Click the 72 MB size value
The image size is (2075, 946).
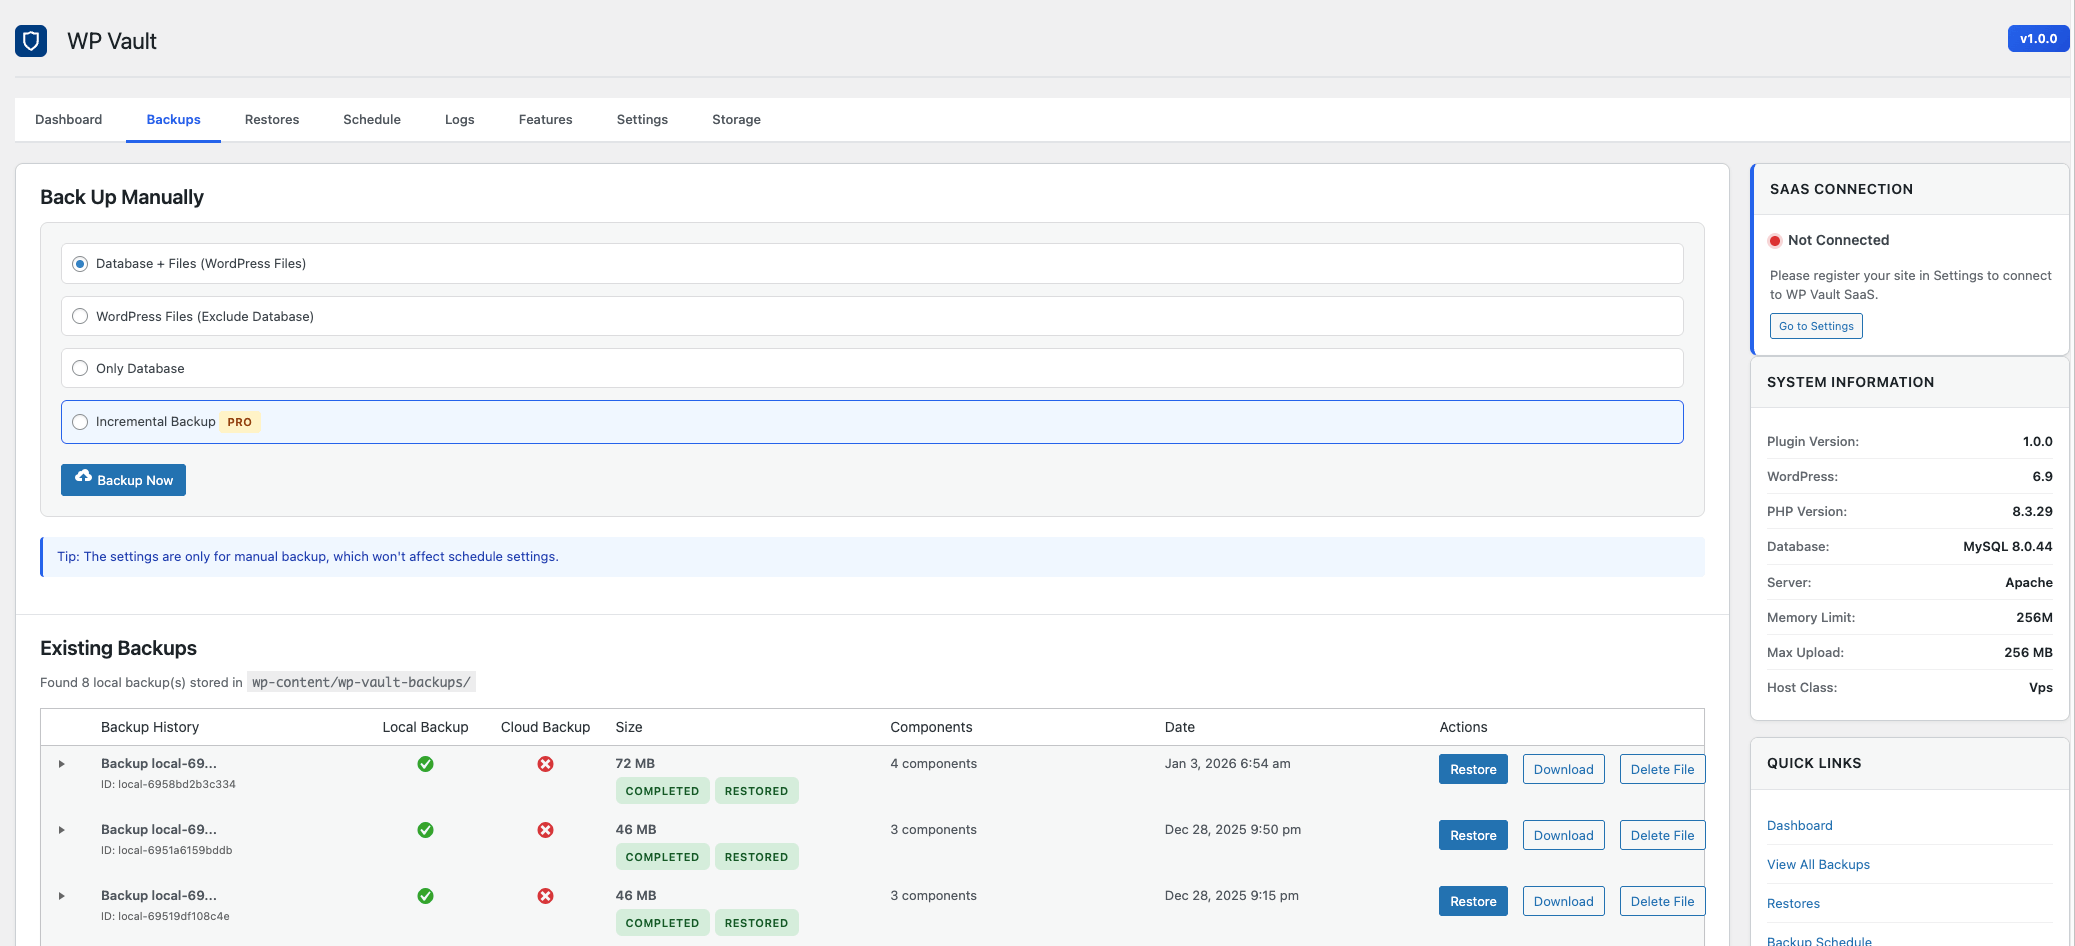[635, 764]
